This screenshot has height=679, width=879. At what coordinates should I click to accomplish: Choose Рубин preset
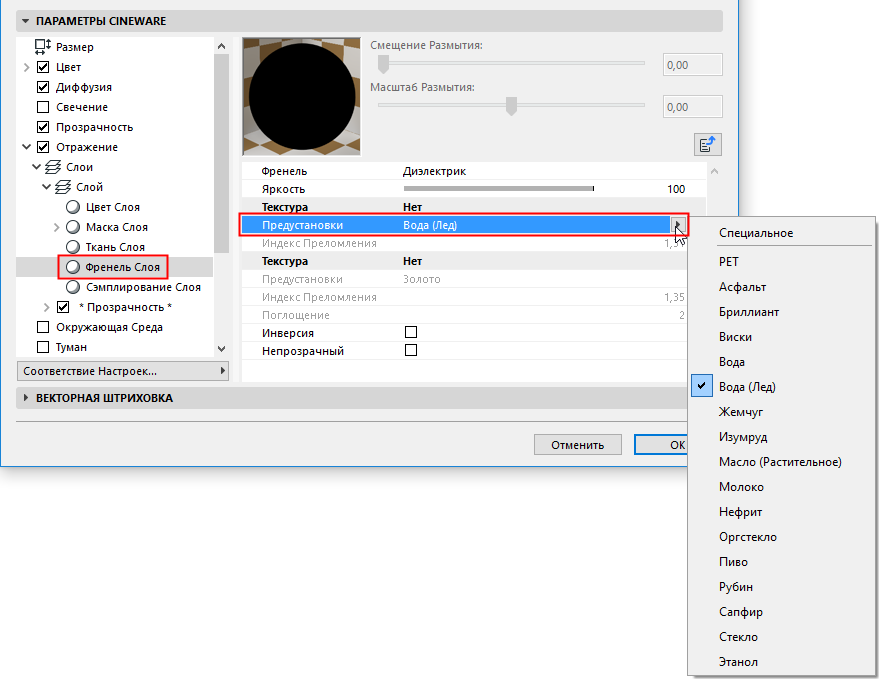point(735,587)
